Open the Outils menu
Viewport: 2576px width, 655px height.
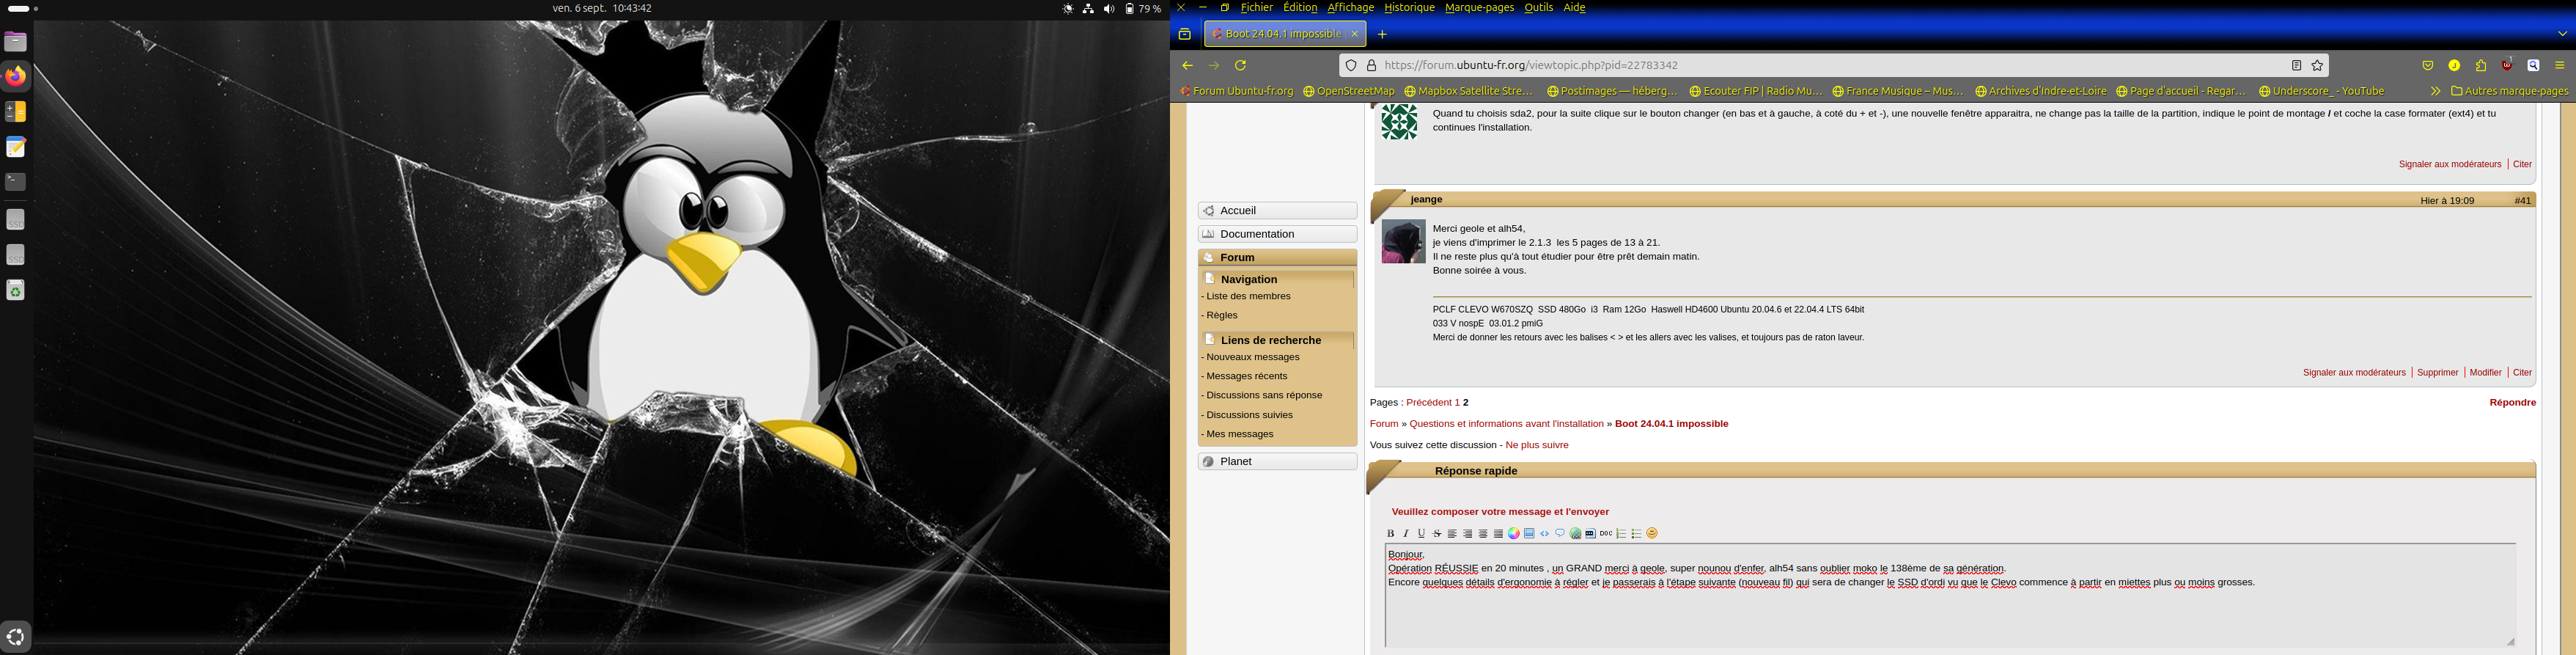pyautogui.click(x=1538, y=8)
